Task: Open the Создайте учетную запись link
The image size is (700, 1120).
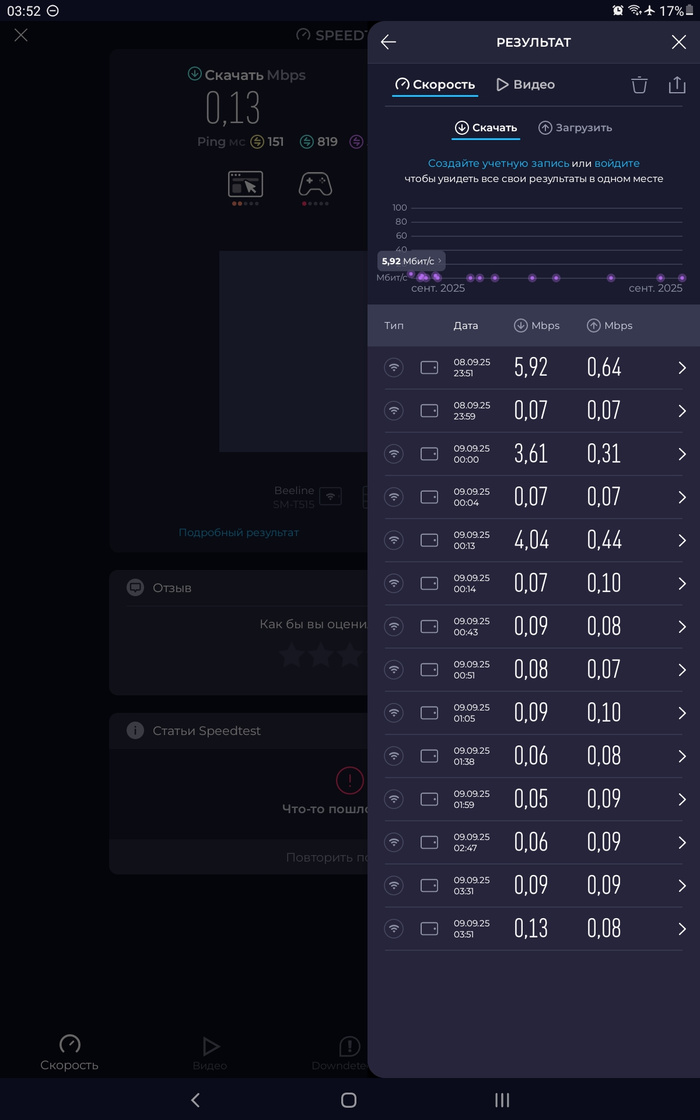Action: coord(498,163)
